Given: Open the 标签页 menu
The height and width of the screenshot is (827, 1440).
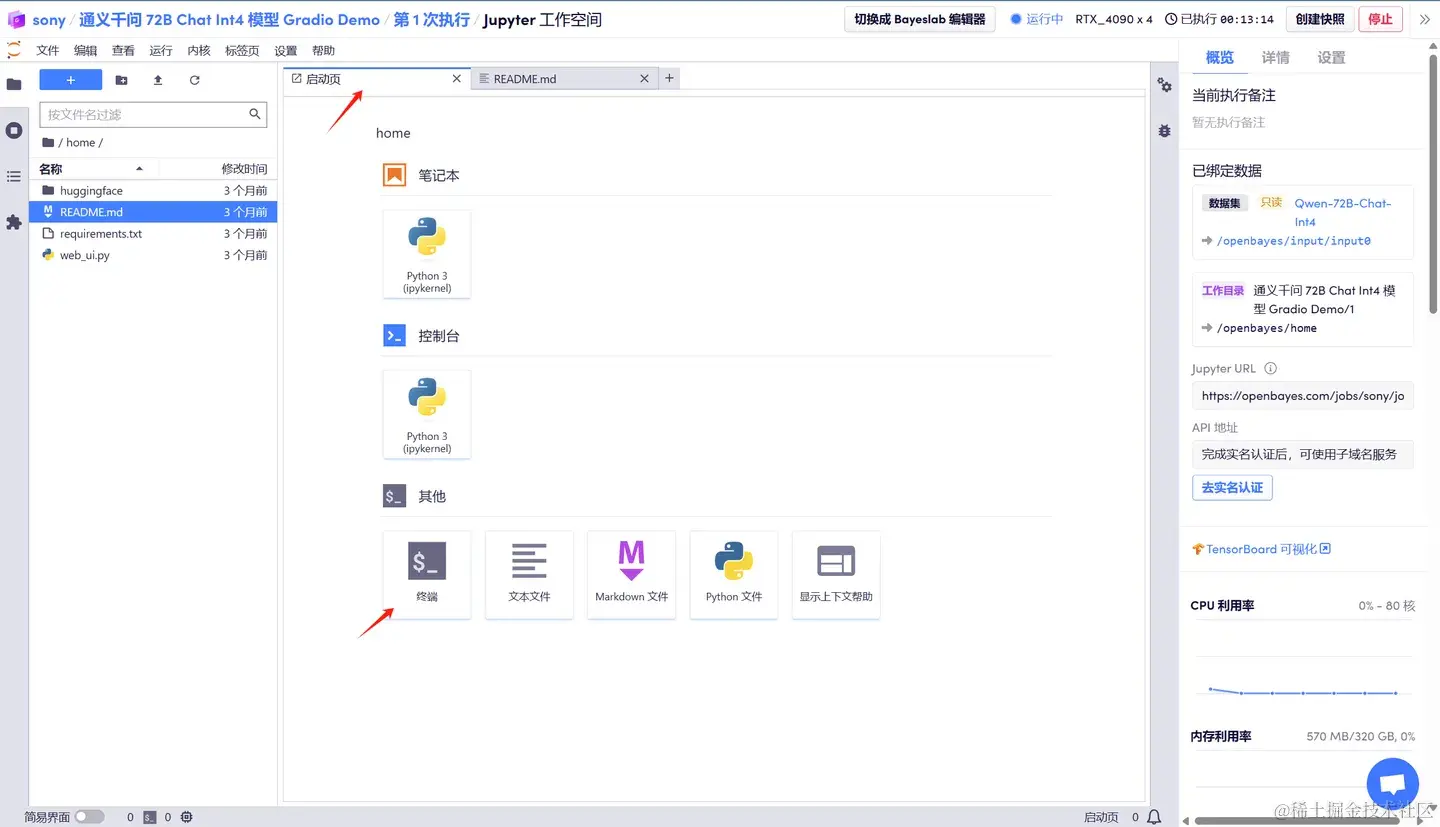Looking at the screenshot, I should pos(242,50).
